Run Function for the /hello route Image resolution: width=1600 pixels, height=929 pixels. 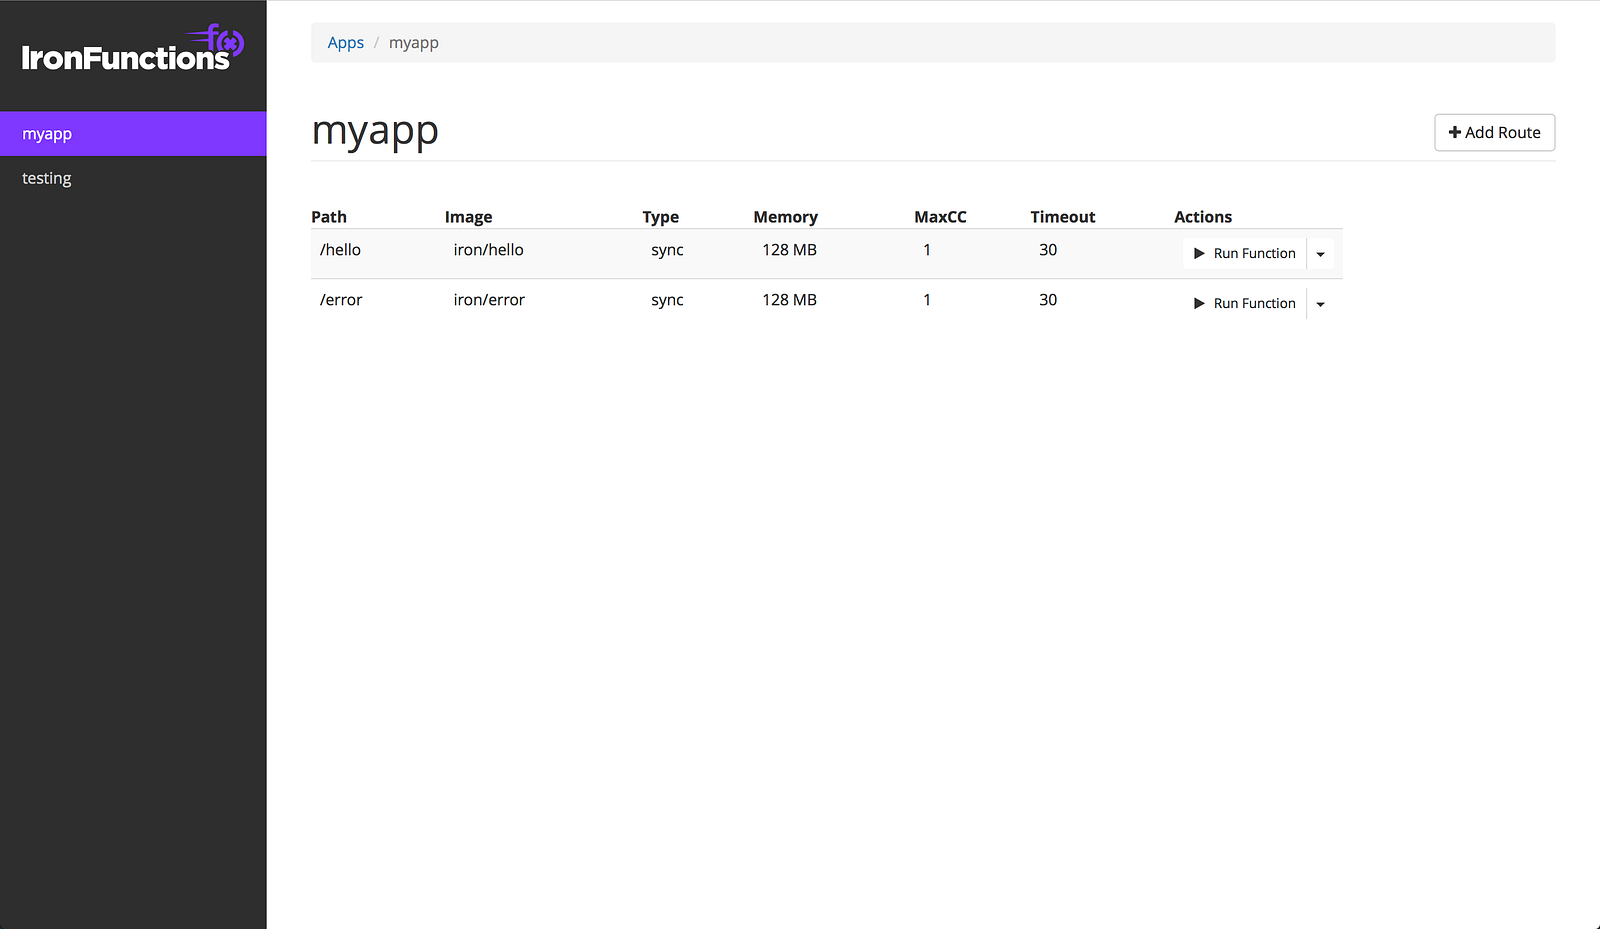[x=1245, y=254]
